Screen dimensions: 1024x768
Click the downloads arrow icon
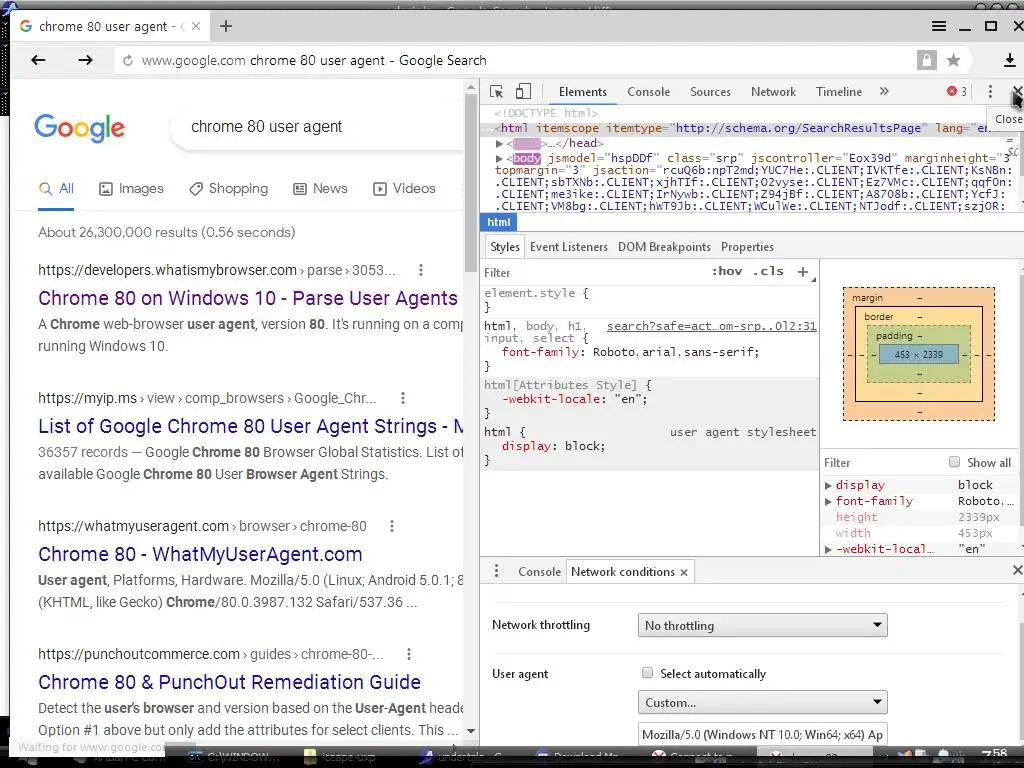coord(1009,60)
